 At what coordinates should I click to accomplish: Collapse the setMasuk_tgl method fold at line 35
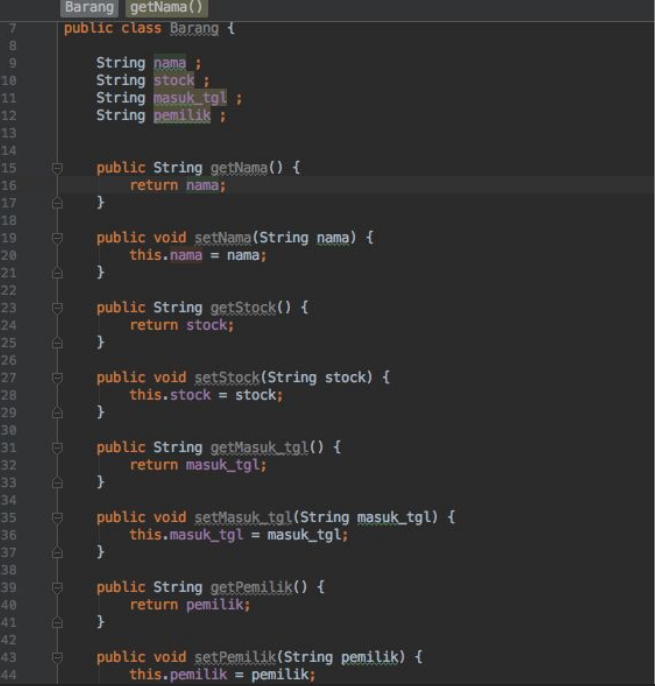tap(57, 518)
